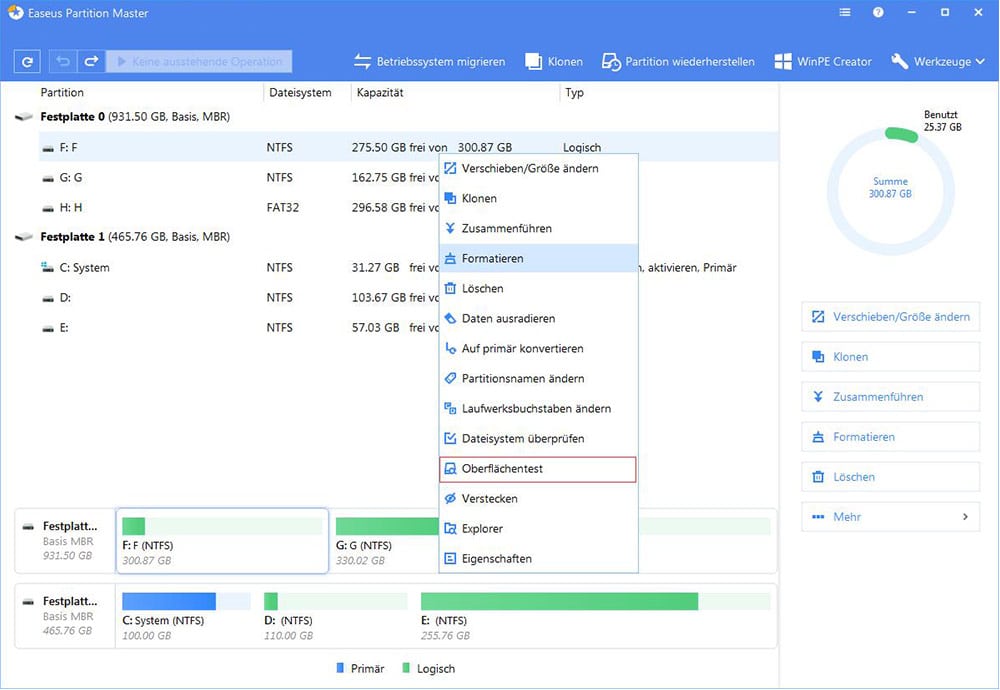
Task: Click the green Logisch legend swatch
Action: click(406, 668)
